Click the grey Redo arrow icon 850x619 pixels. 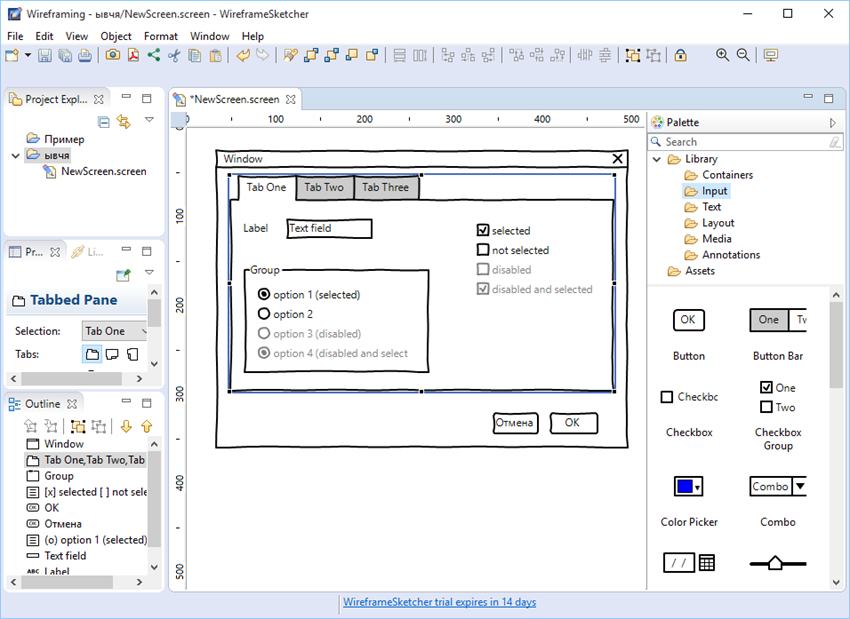[x=262, y=55]
